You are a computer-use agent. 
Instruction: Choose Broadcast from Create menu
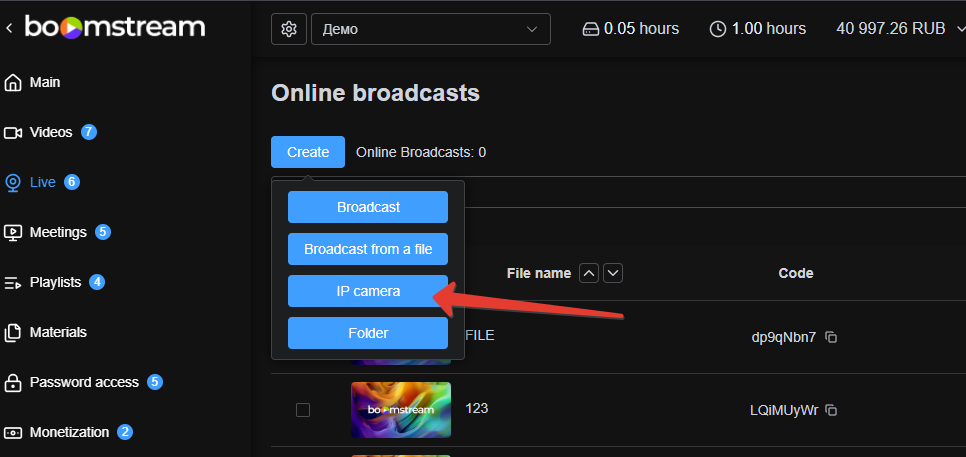pyautogui.click(x=368, y=207)
